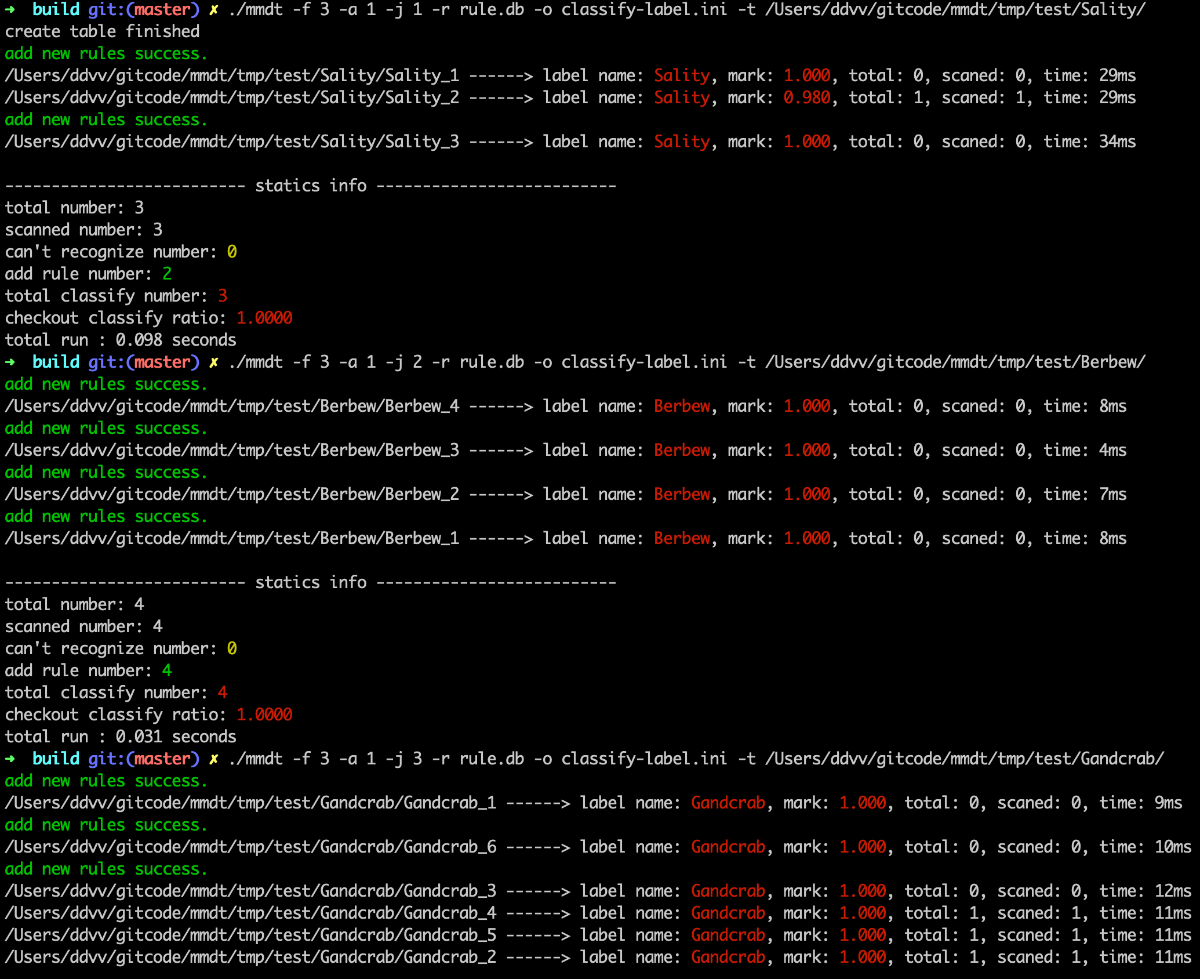Select the Gandcrab_6 file path

click(251, 846)
